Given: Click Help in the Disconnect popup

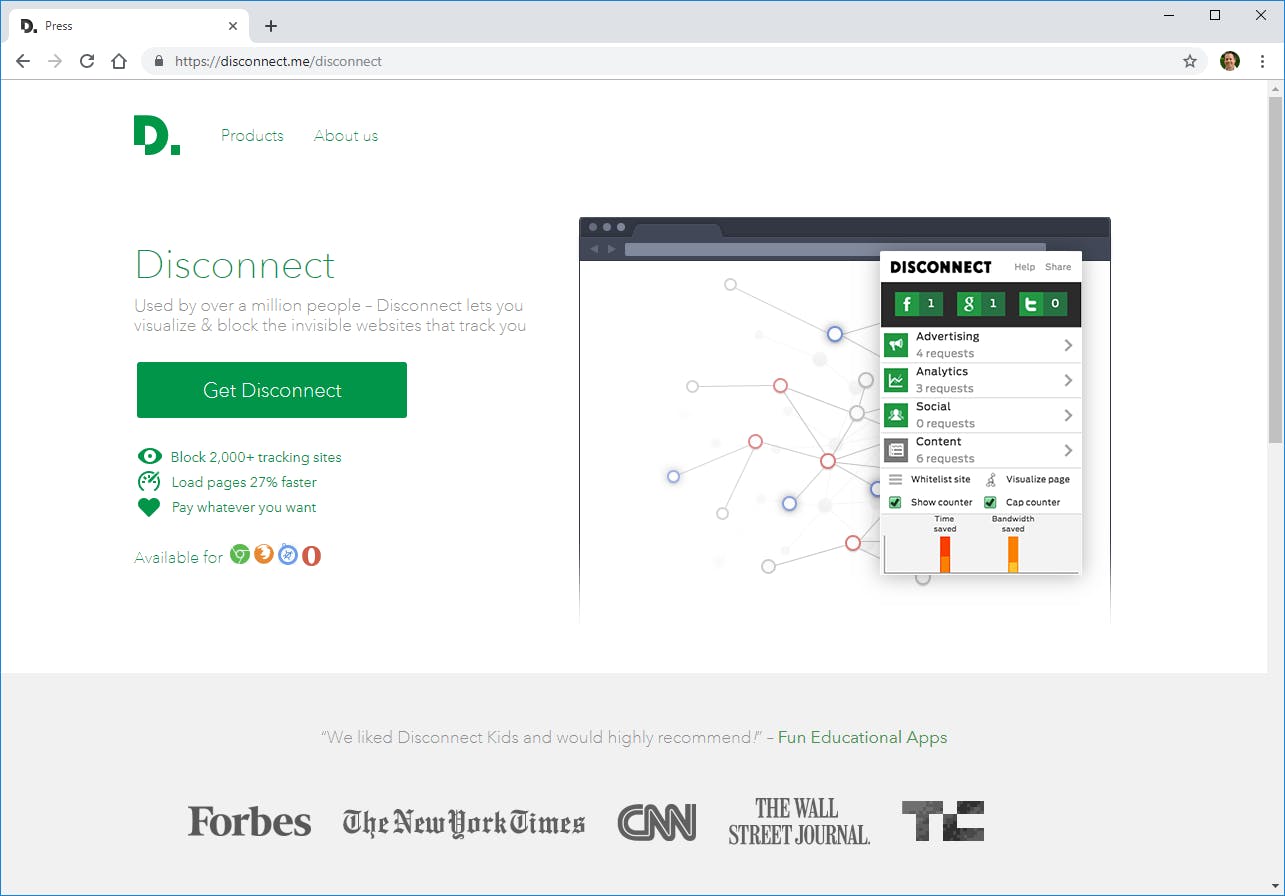Looking at the screenshot, I should point(1025,267).
